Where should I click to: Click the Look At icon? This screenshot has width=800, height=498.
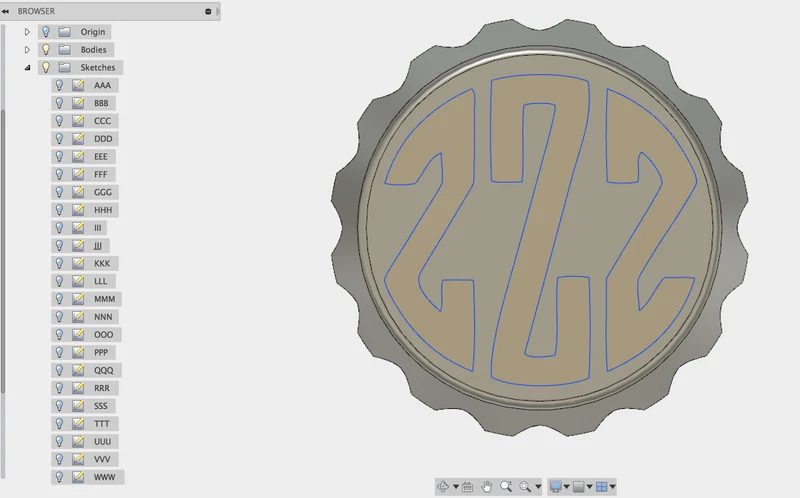click(467, 487)
